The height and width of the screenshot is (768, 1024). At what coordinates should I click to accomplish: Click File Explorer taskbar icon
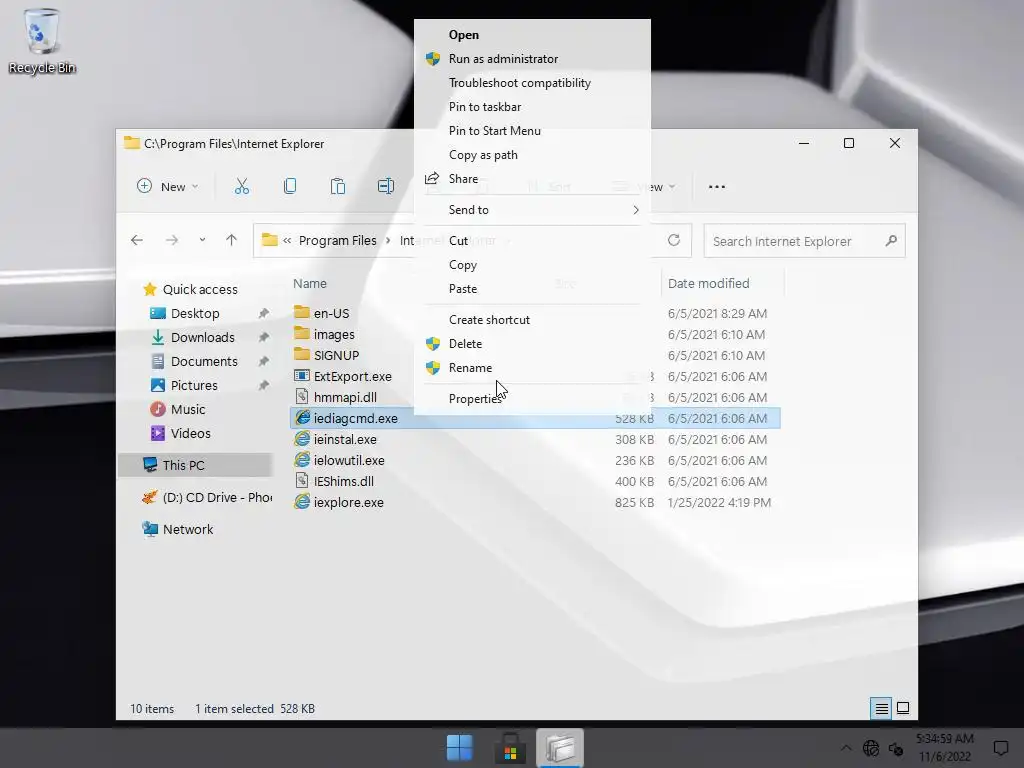[x=560, y=748]
